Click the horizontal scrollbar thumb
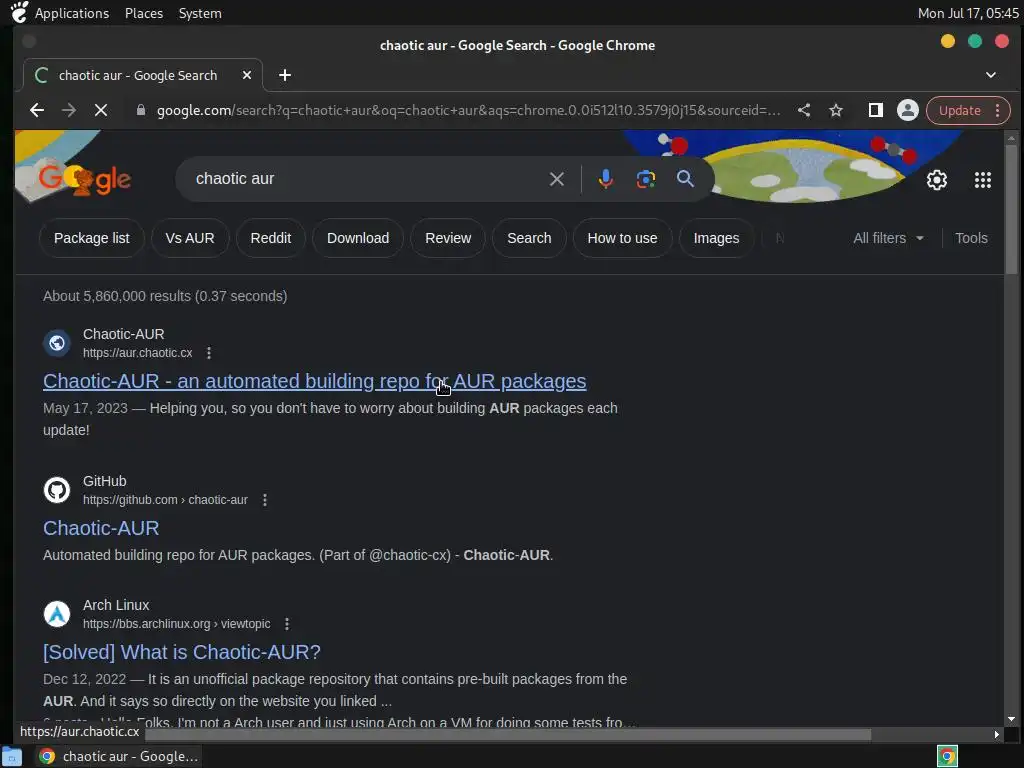The height and width of the screenshot is (768, 1024). 507,735
